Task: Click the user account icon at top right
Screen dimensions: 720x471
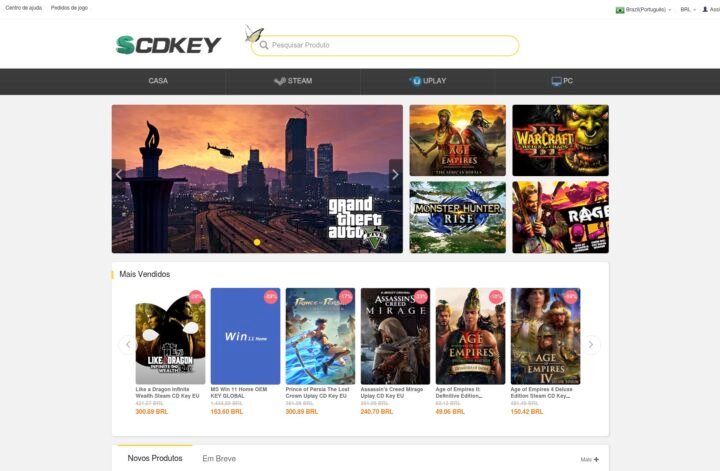Action: pos(705,9)
